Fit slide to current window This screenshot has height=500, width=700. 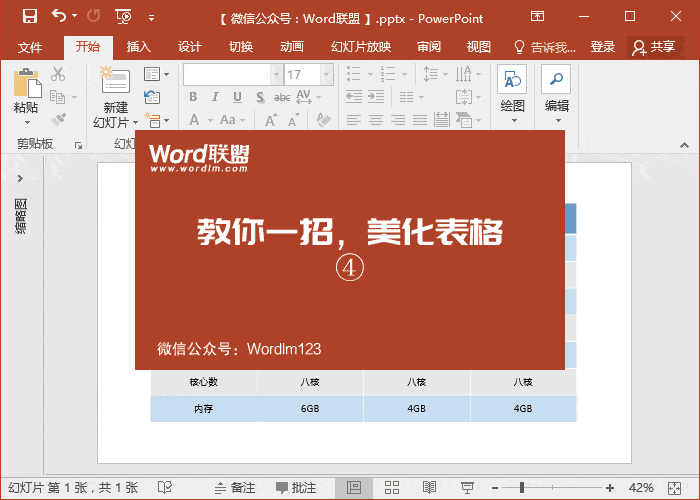coord(675,488)
